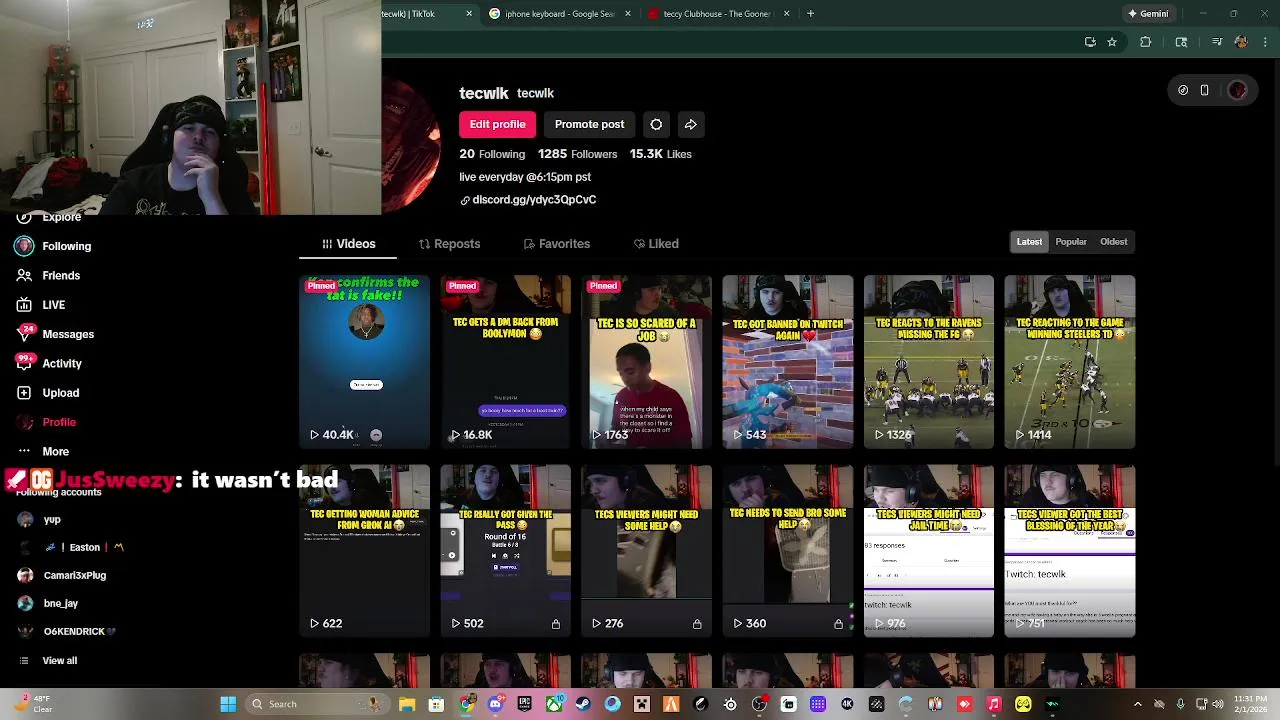The width and height of the screenshot is (1280, 720).
Task: Open Gemini in Chrome
Action: [1147, 14]
